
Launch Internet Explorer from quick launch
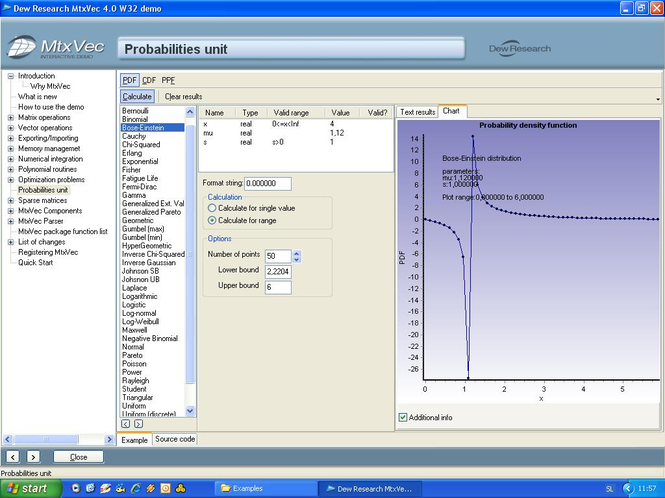coord(136,488)
